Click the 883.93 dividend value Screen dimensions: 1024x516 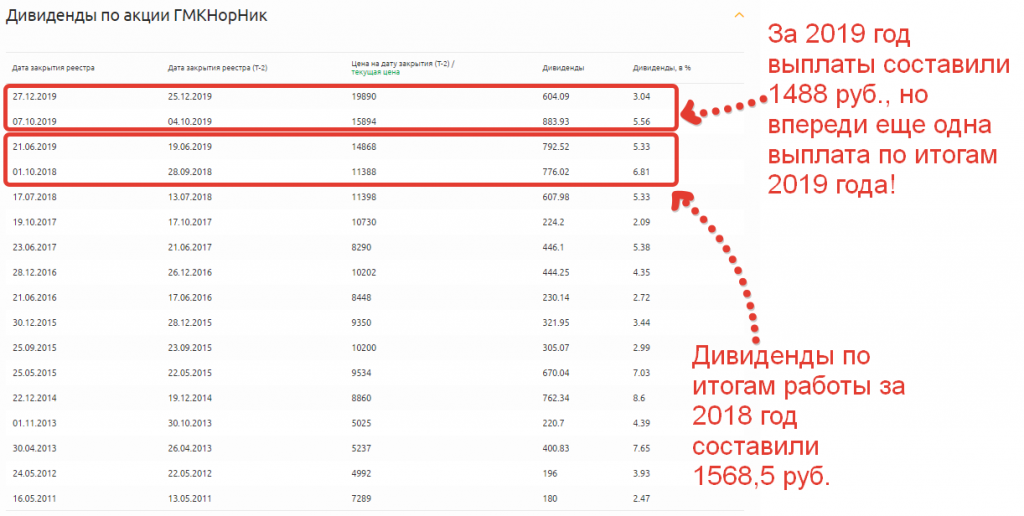coord(556,121)
